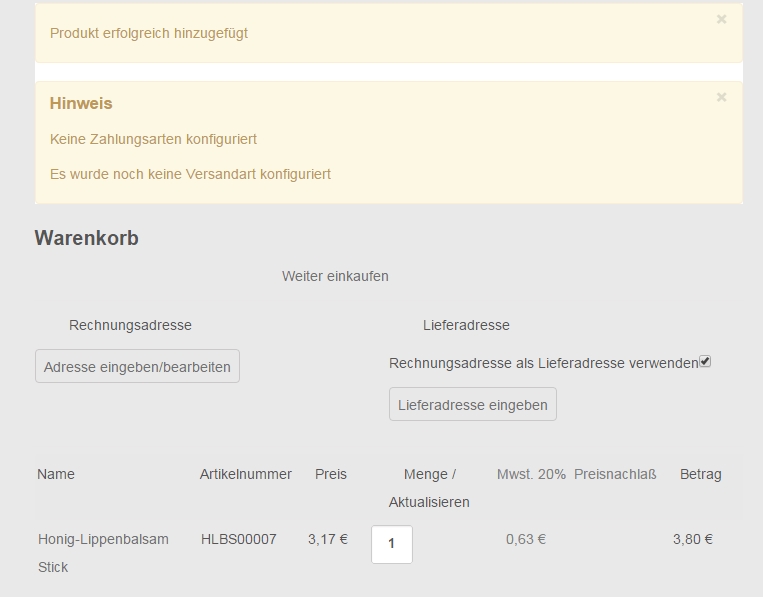The image size is (763, 597).
Task: Click the 'Warenkorb' heading
Action: point(86,238)
